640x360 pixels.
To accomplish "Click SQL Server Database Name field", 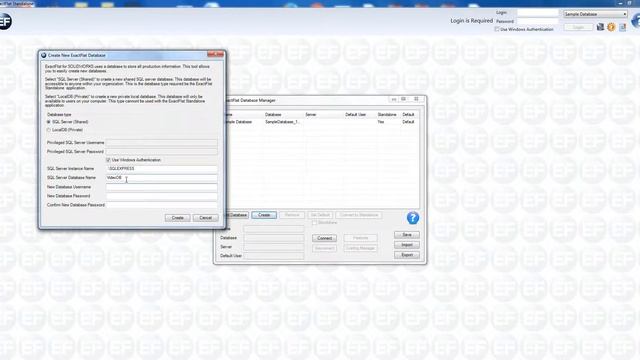I will pyautogui.click(x=162, y=178).
